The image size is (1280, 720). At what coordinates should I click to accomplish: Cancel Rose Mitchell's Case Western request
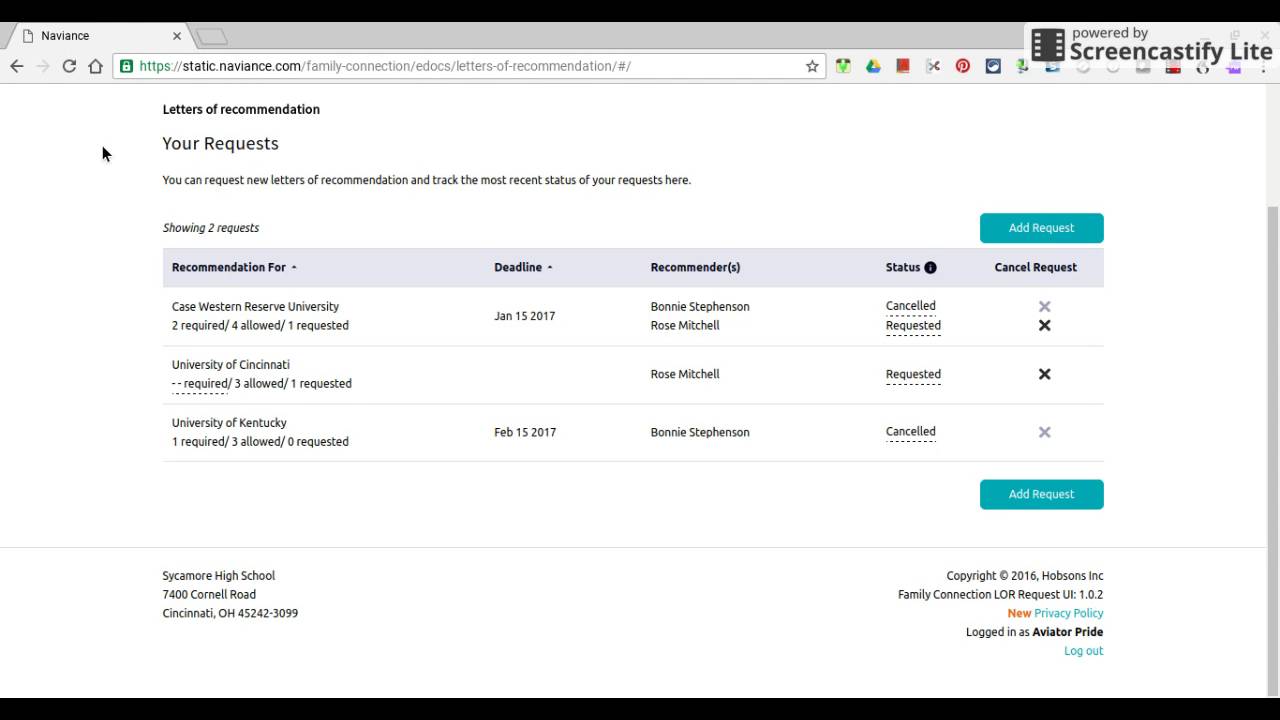1044,325
